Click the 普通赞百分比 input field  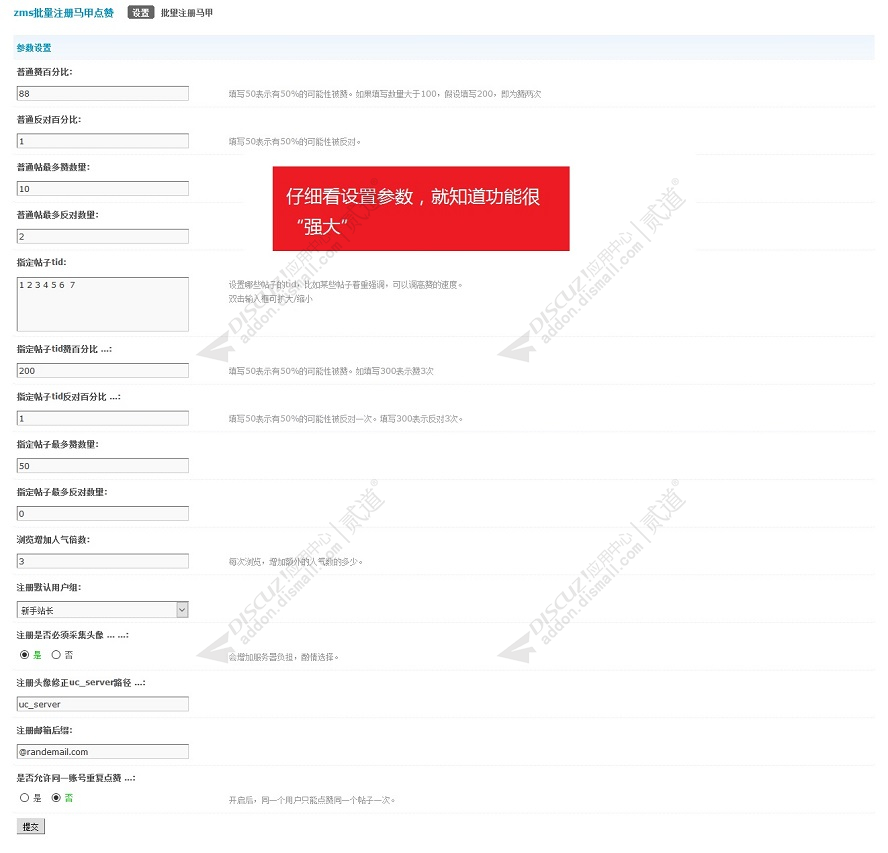tap(103, 93)
